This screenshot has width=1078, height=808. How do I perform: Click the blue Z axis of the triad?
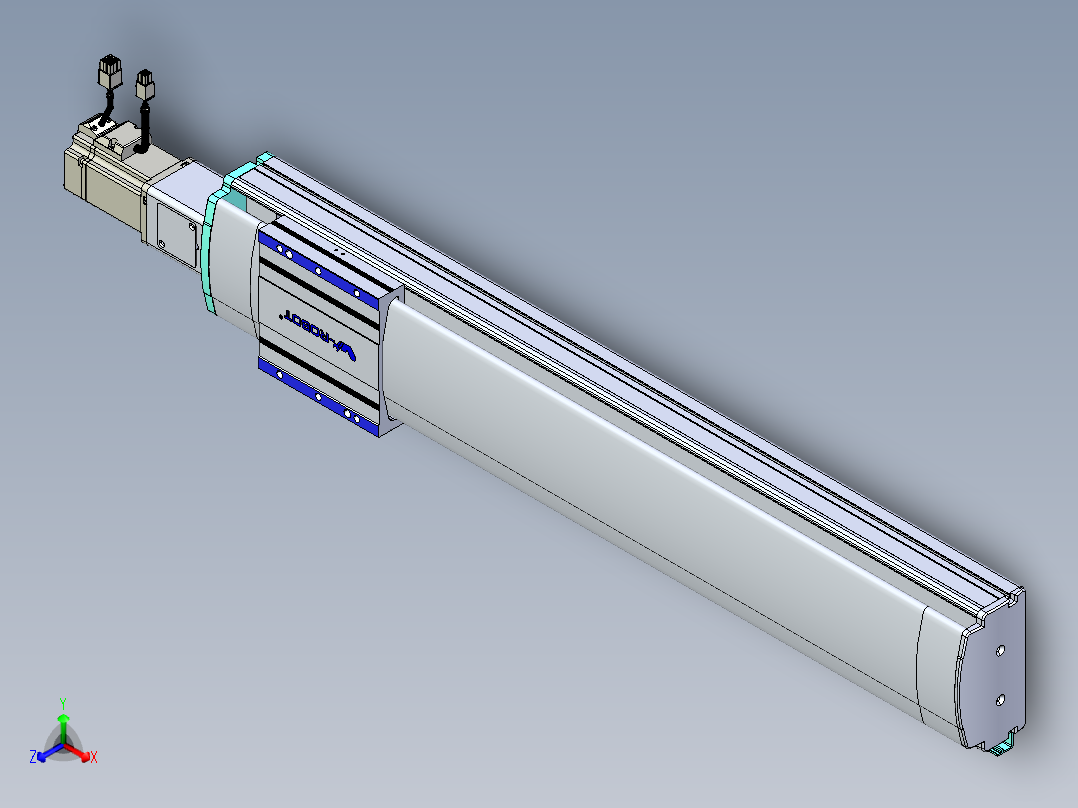tap(50, 752)
